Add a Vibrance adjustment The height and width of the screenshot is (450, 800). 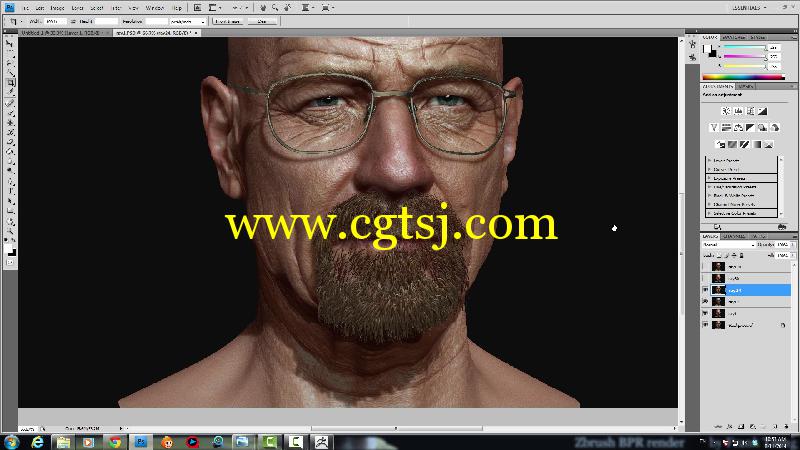(714, 128)
